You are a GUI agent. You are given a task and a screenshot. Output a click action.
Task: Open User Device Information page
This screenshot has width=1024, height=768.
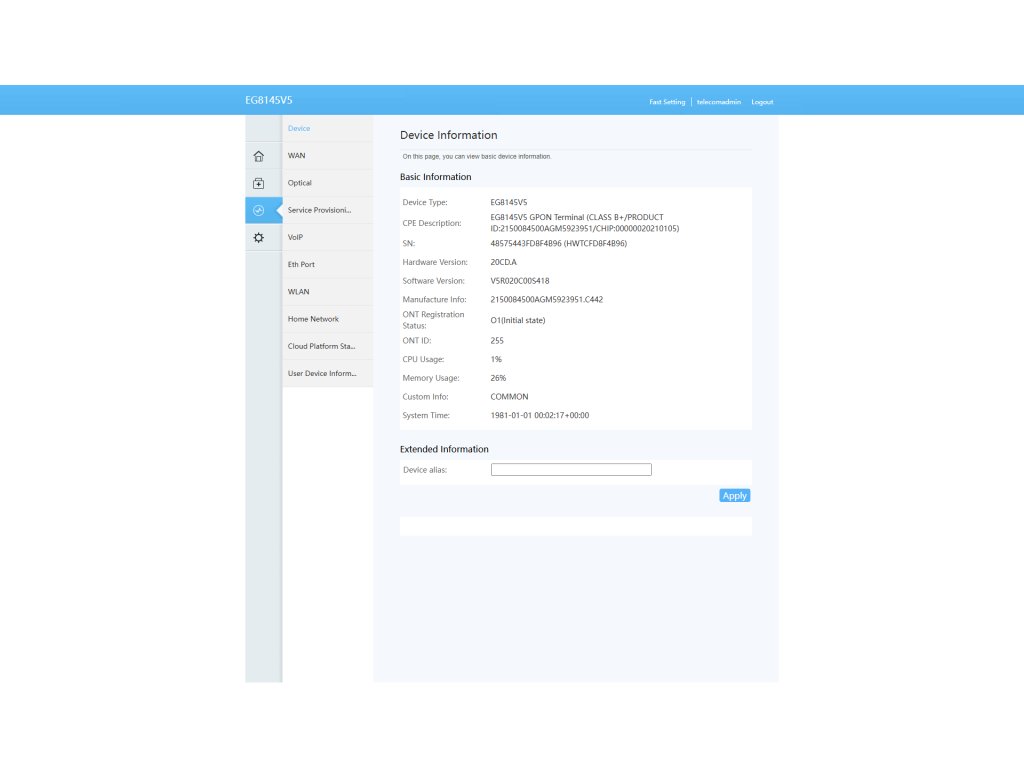[x=322, y=373]
